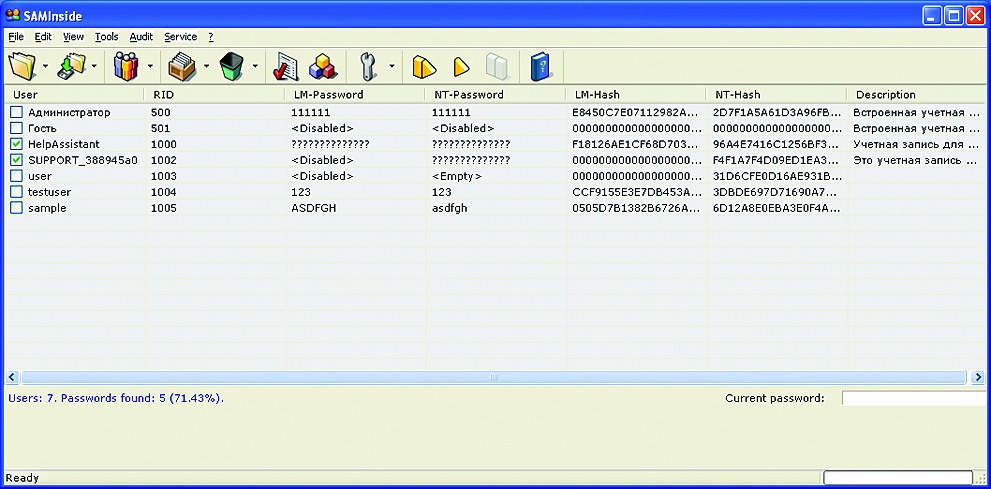
Task: Tick the testuser row checkbox
Action: coord(16,192)
